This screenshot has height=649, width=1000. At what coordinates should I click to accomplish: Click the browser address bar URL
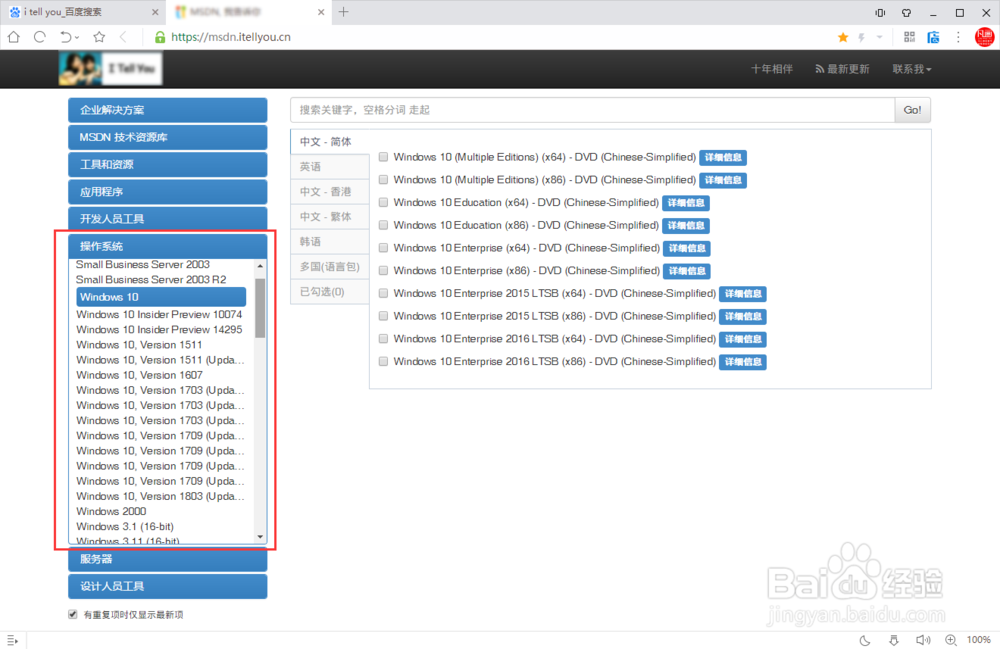(231, 37)
